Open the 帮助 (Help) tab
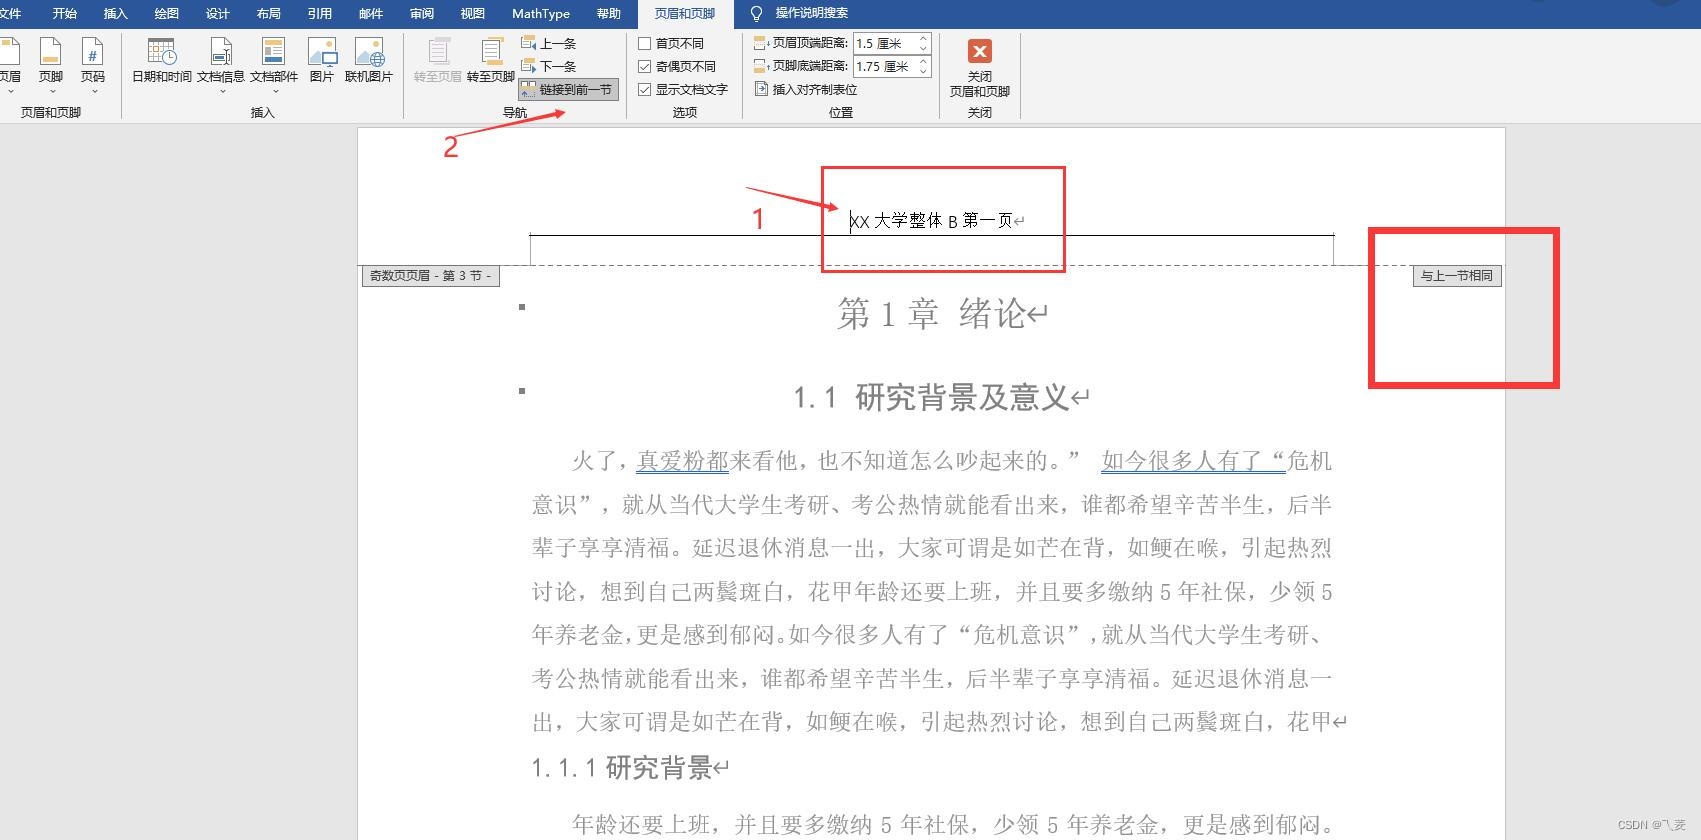 click(608, 13)
